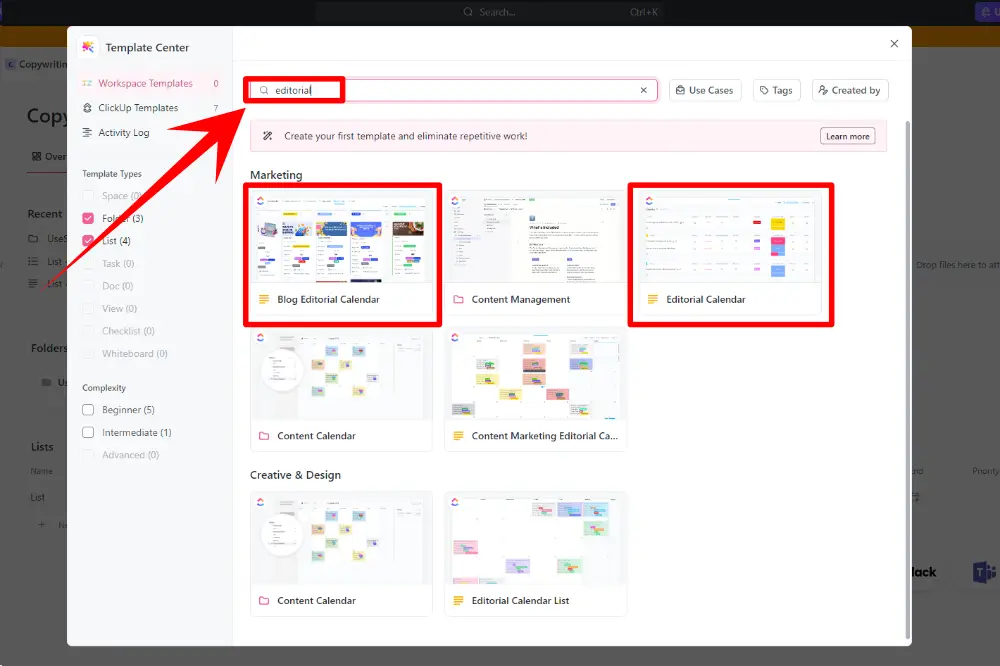The height and width of the screenshot is (666, 1000).
Task: Open the Use Cases filter dropdown
Action: (704, 90)
